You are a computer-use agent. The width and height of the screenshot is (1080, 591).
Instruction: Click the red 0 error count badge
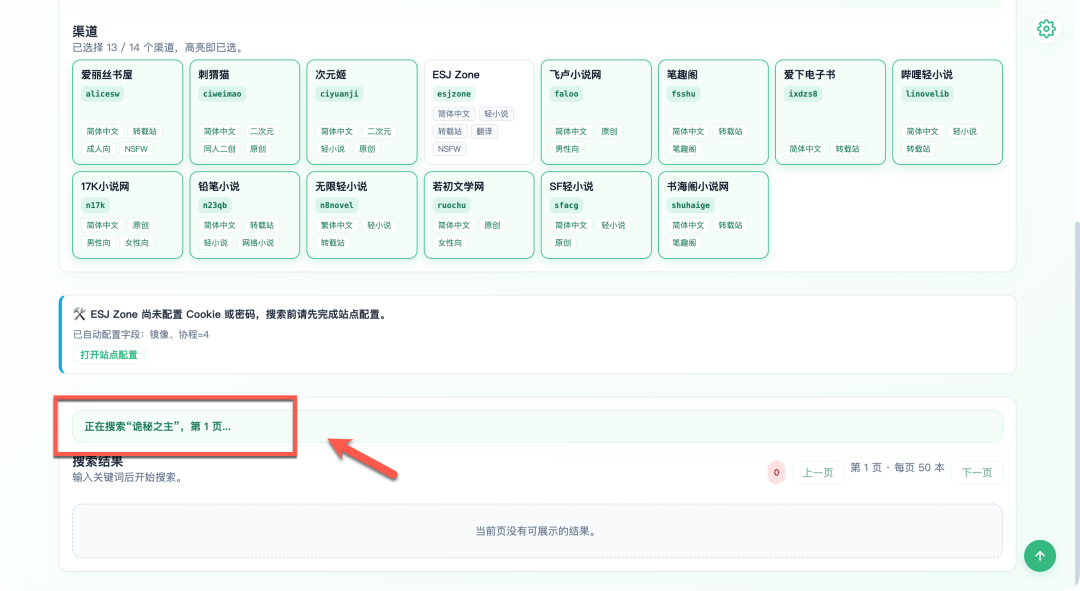[776, 473]
